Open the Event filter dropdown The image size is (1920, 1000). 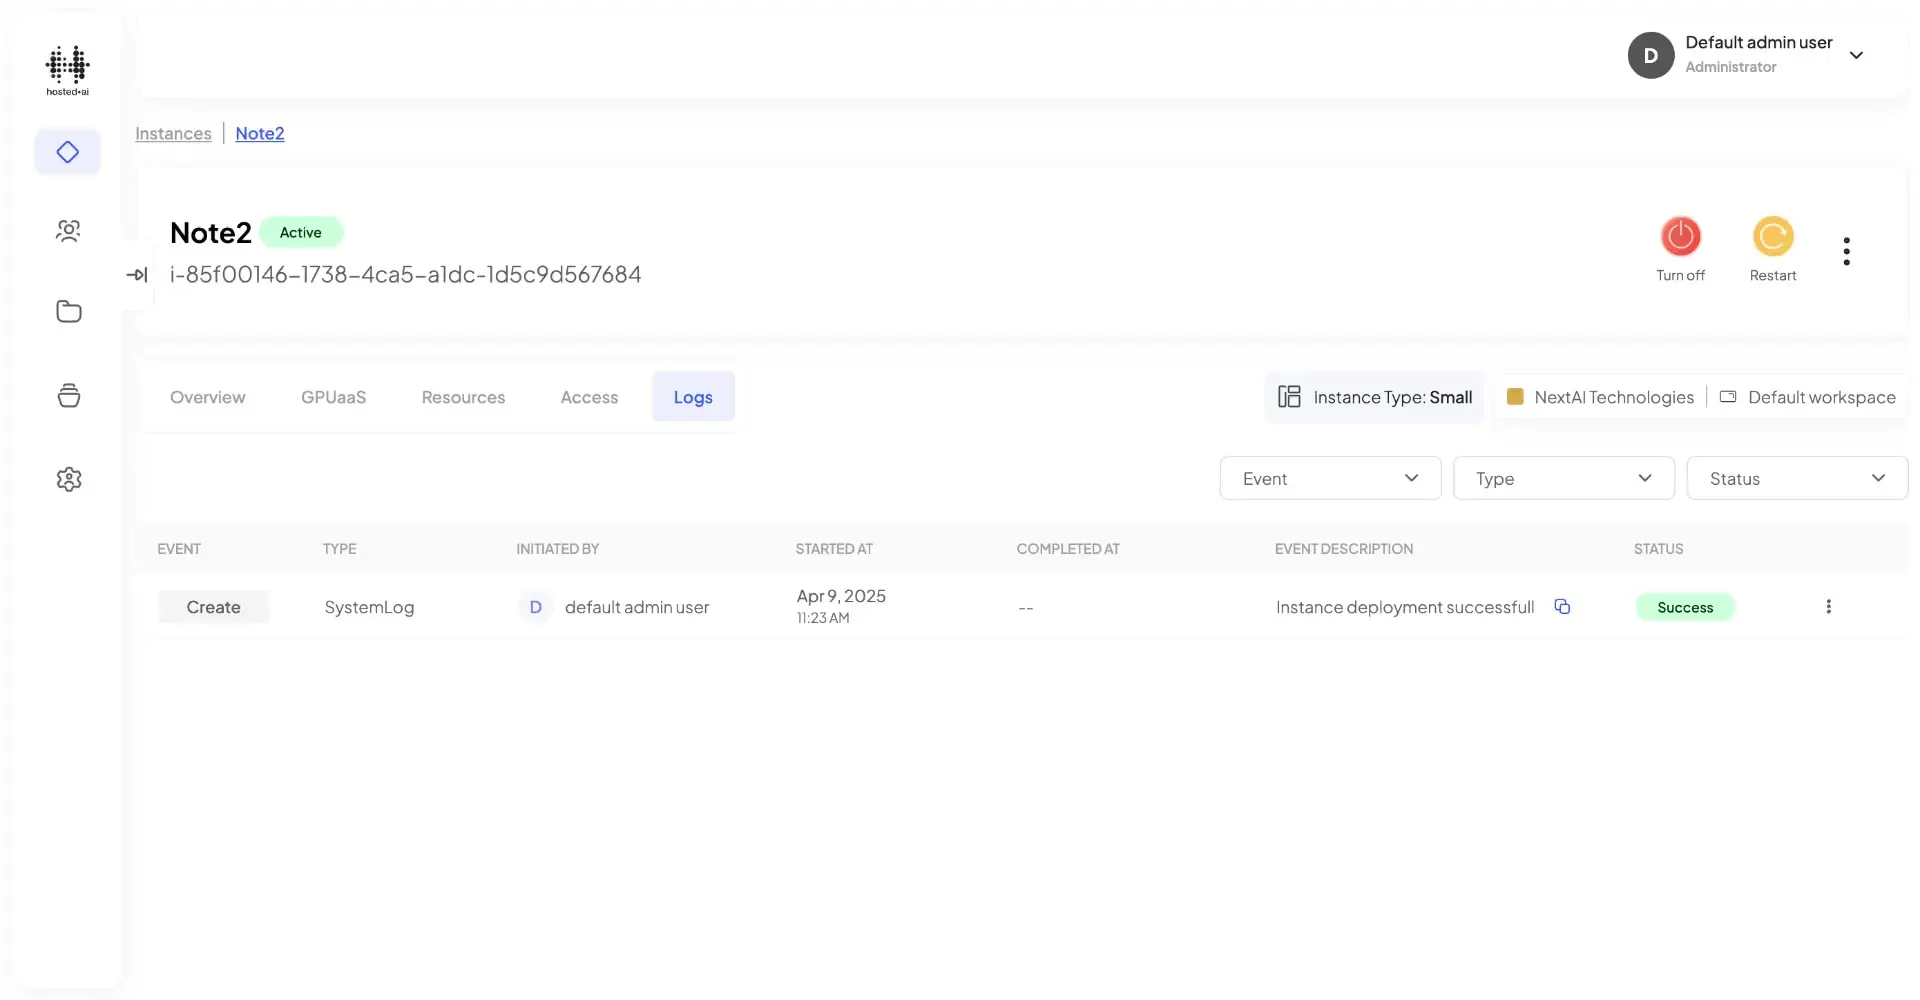(x=1330, y=478)
